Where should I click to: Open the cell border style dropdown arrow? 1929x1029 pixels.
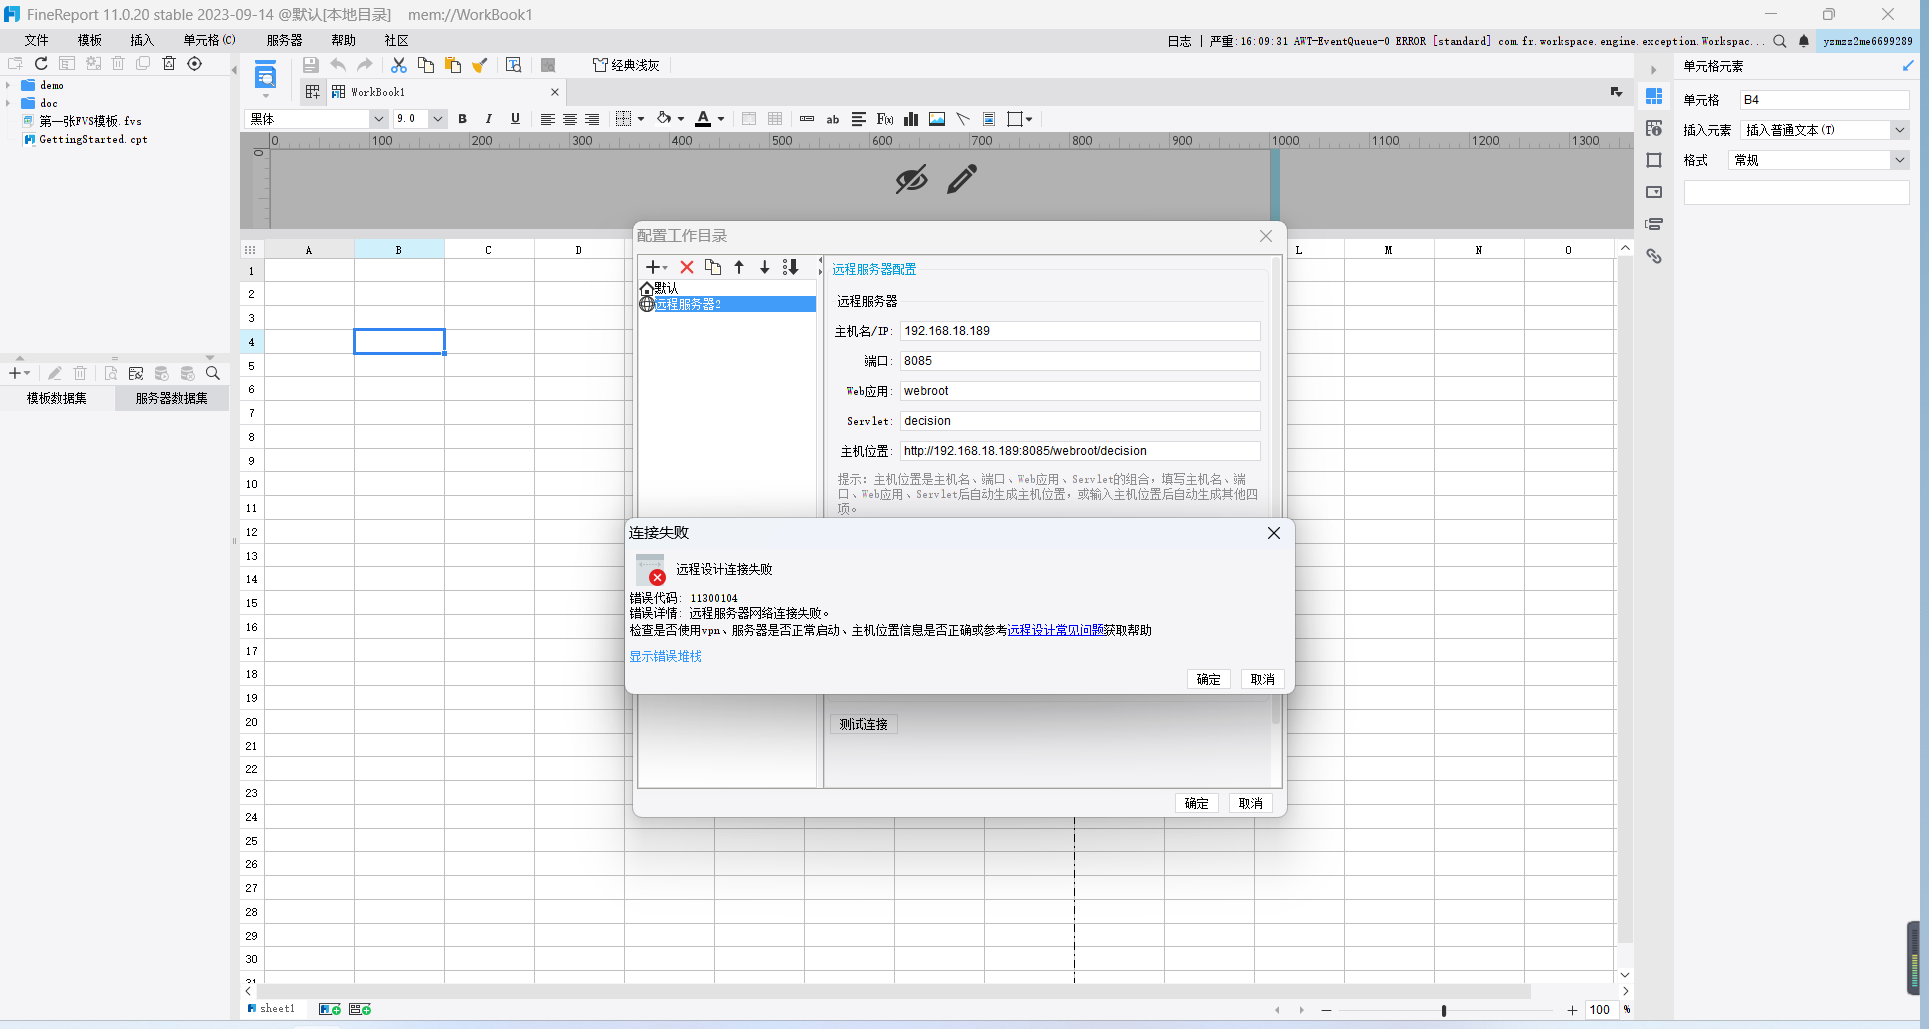click(641, 119)
